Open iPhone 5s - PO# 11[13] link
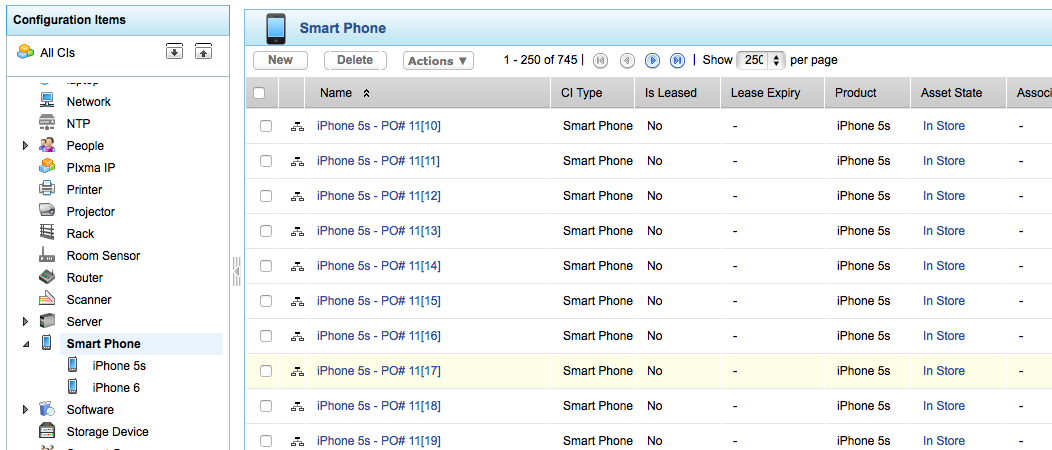The width and height of the screenshot is (1052, 450). click(x=378, y=231)
